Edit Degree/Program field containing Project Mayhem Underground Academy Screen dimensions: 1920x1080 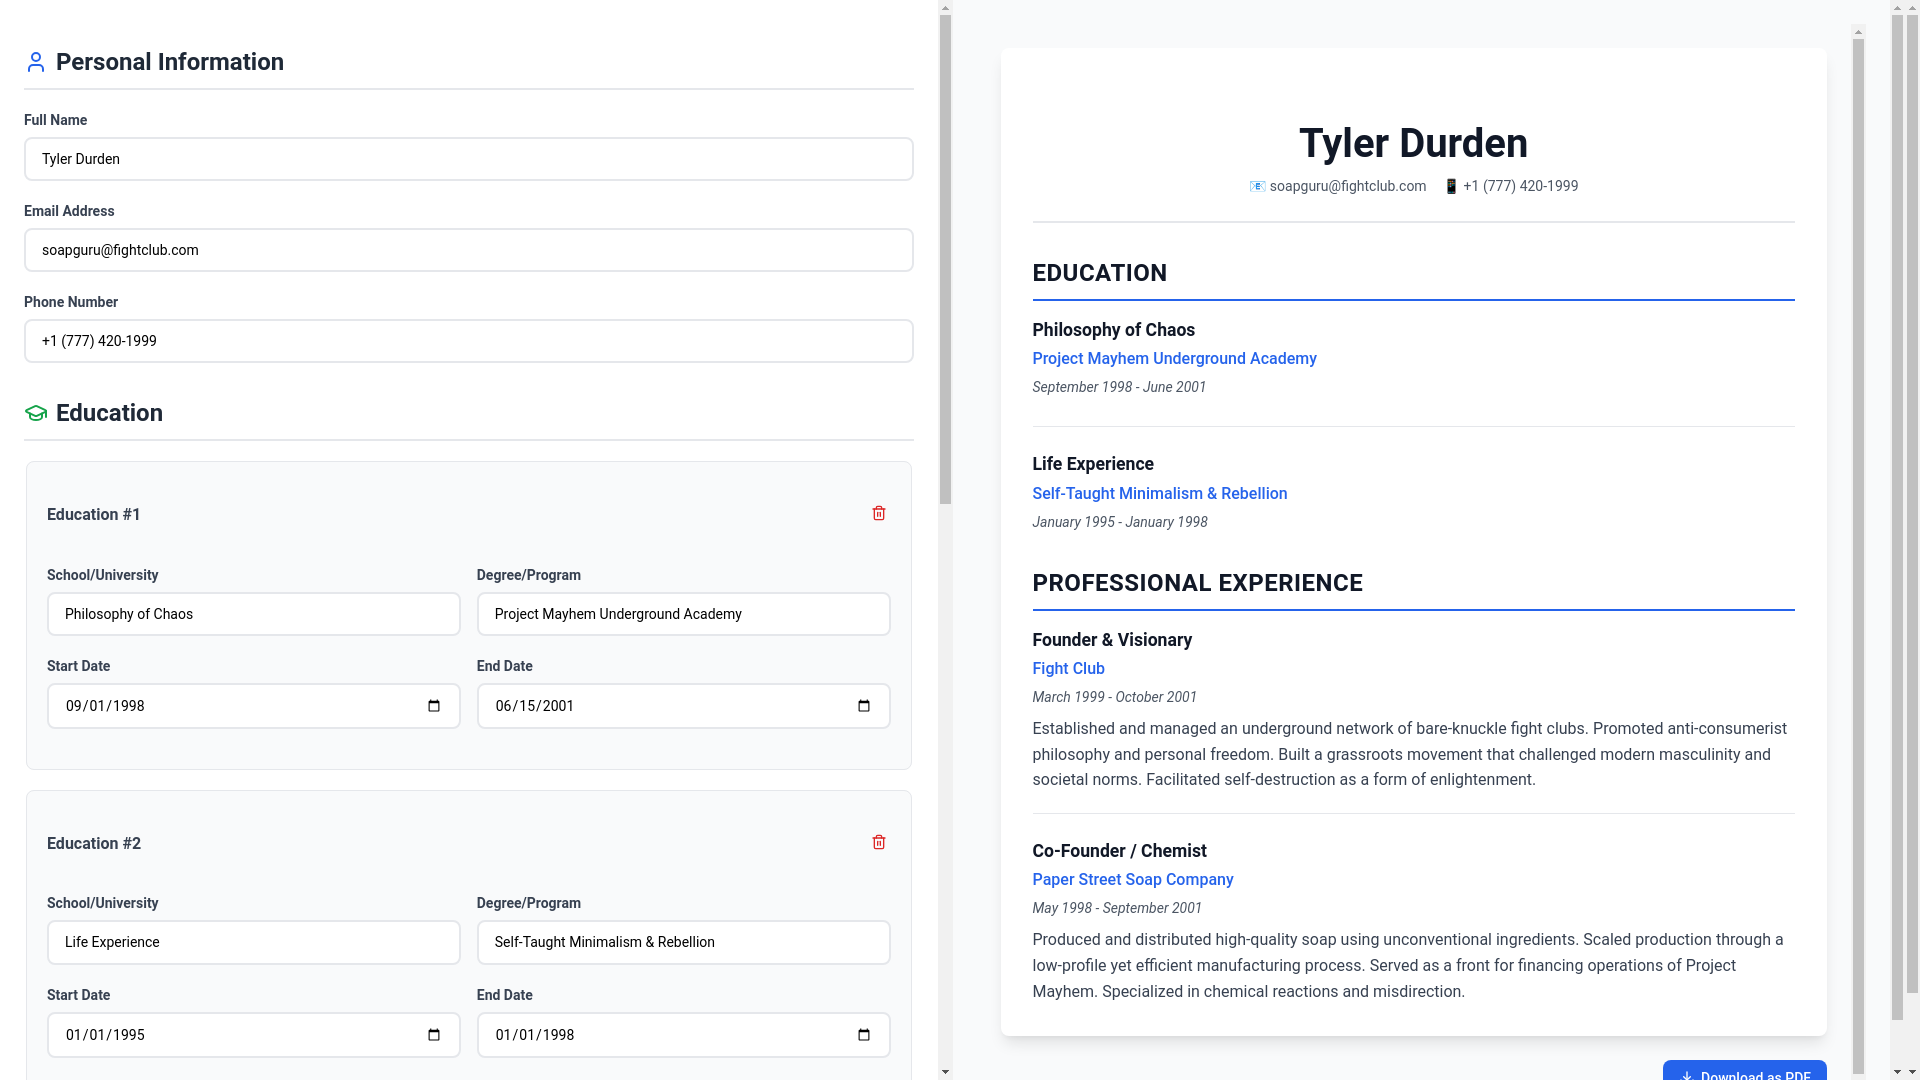click(684, 614)
